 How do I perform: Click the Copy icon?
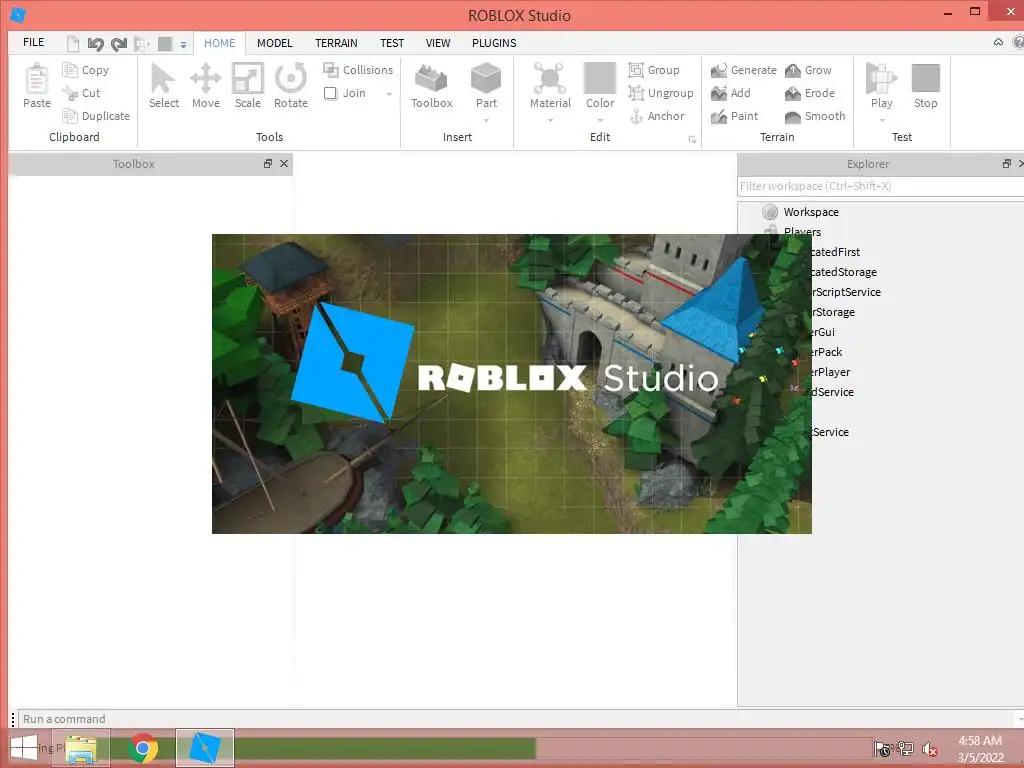coord(70,69)
